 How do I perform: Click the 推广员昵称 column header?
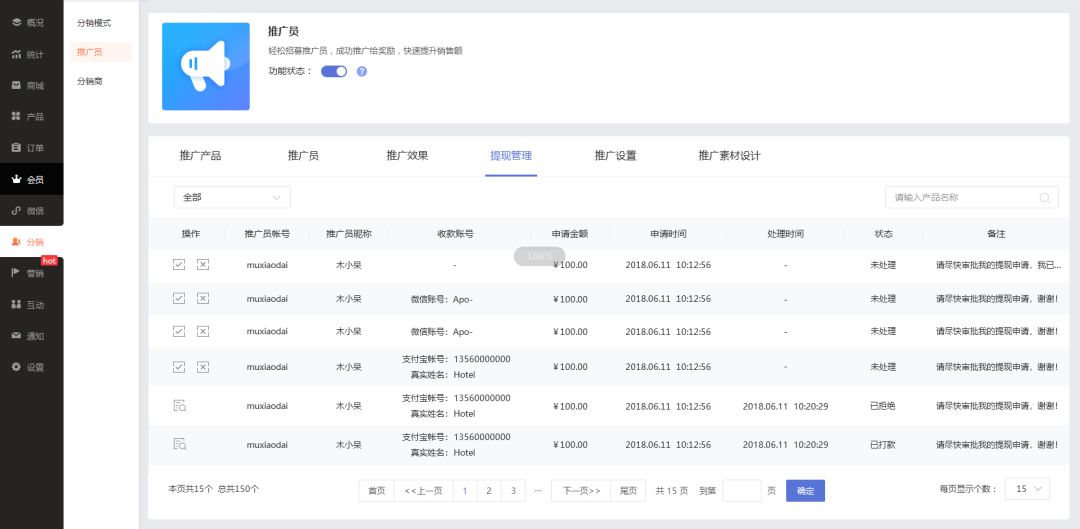point(349,234)
